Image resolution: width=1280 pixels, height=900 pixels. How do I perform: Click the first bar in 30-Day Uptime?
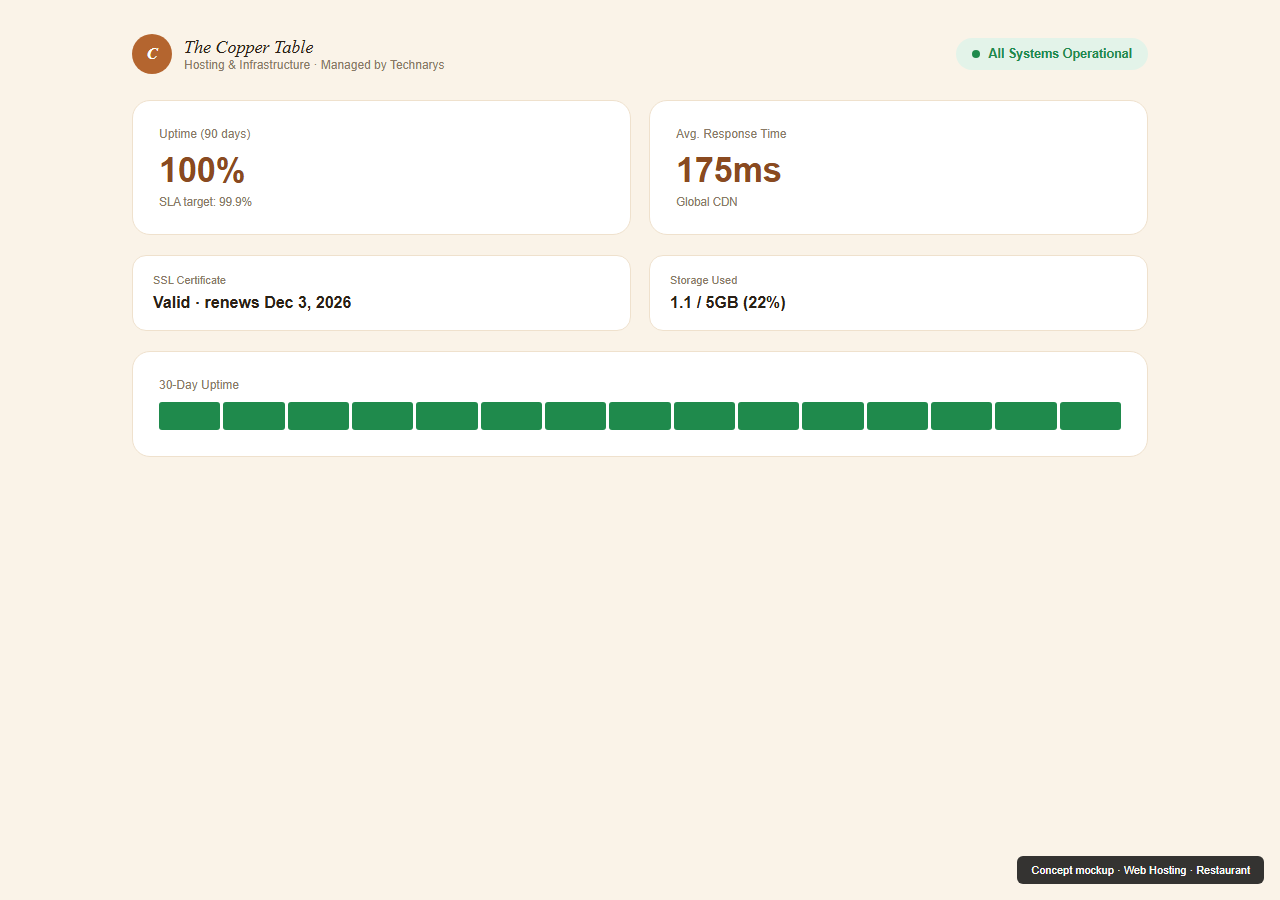click(x=189, y=416)
